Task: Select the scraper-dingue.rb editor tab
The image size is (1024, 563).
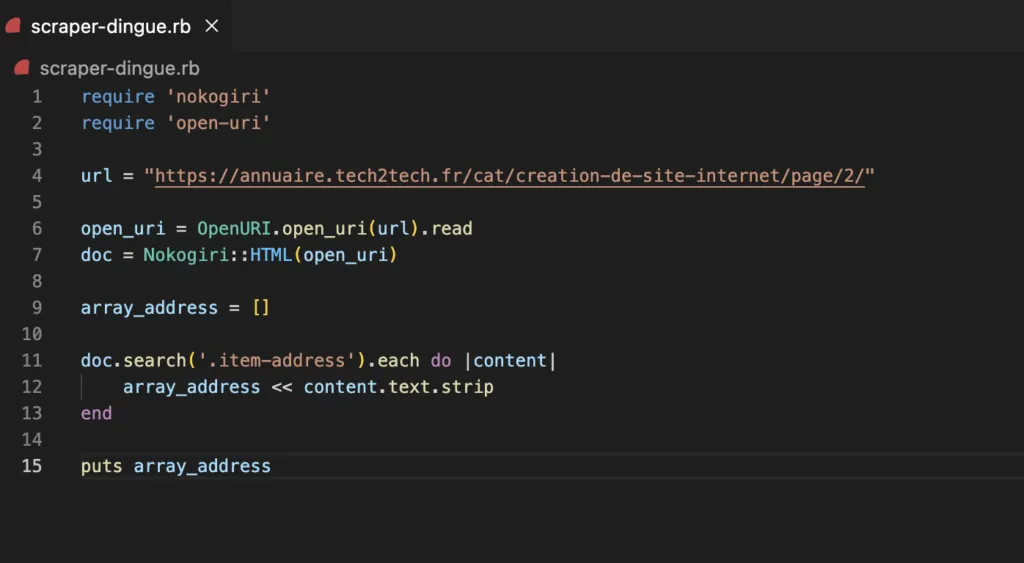Action: [115, 26]
